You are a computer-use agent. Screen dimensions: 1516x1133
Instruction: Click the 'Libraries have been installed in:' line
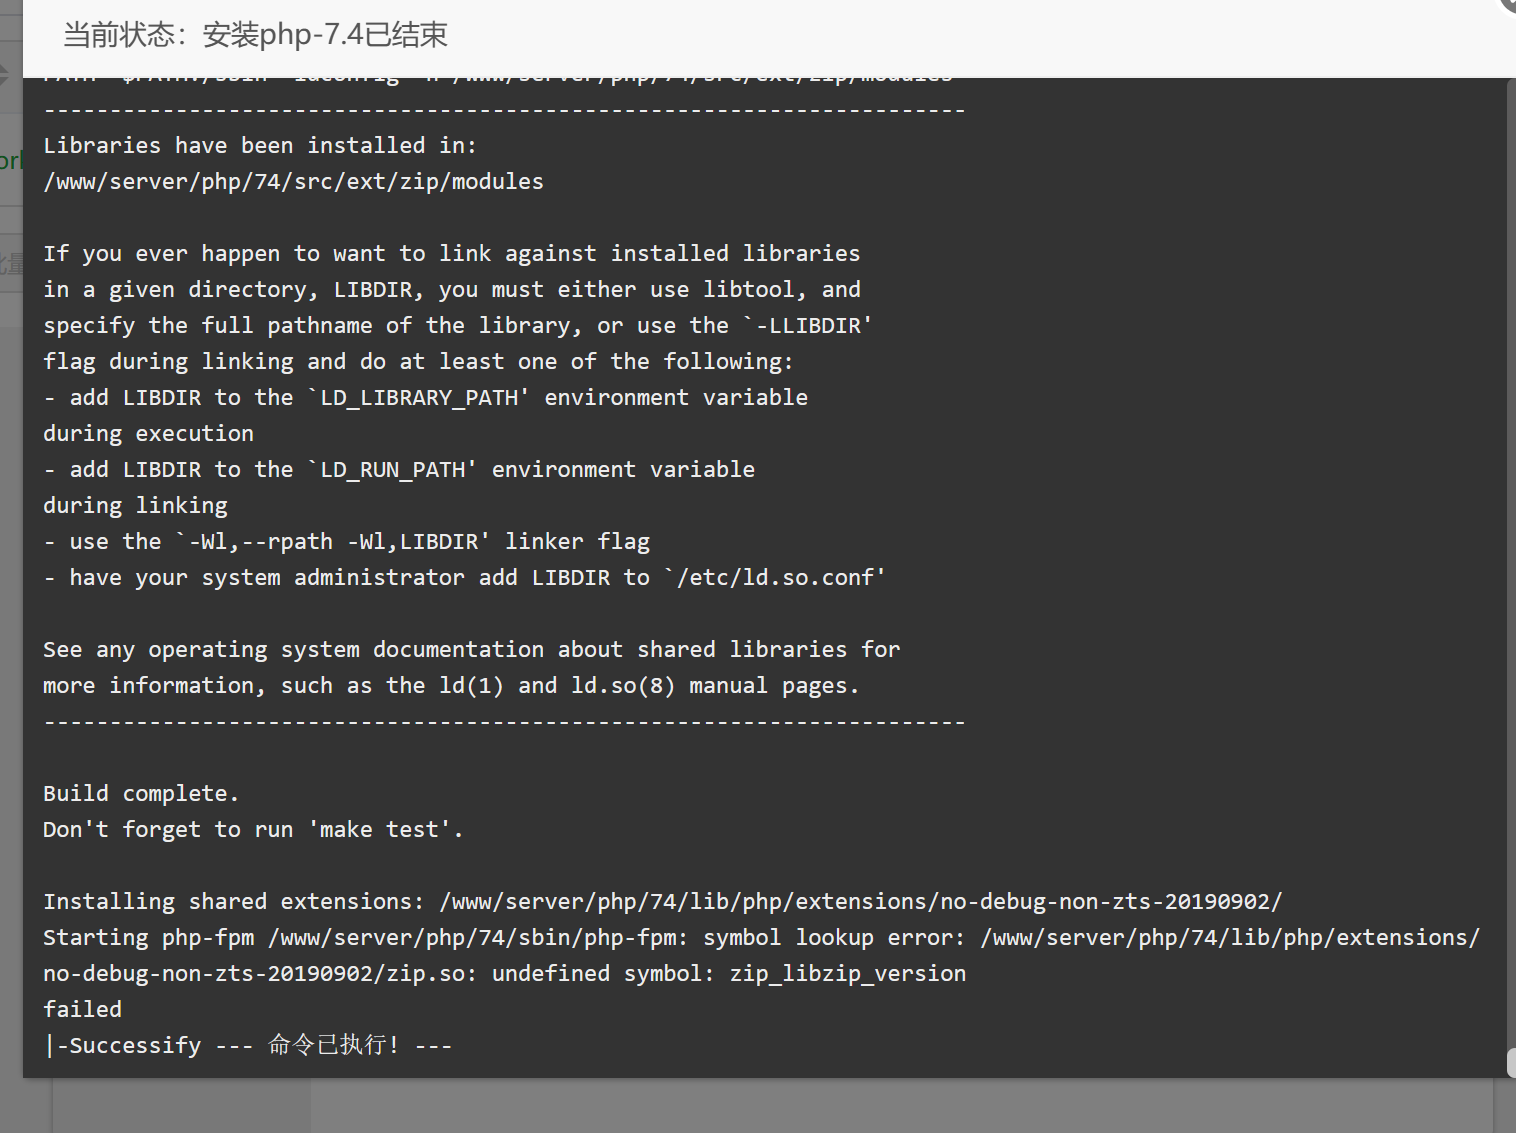tap(260, 146)
